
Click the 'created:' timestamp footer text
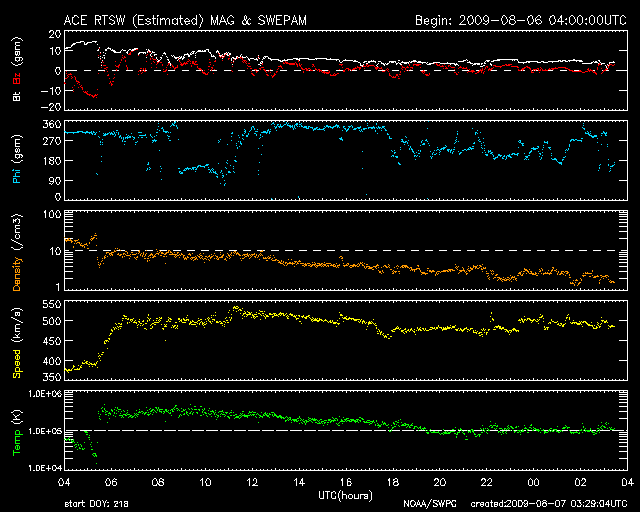click(x=549, y=504)
